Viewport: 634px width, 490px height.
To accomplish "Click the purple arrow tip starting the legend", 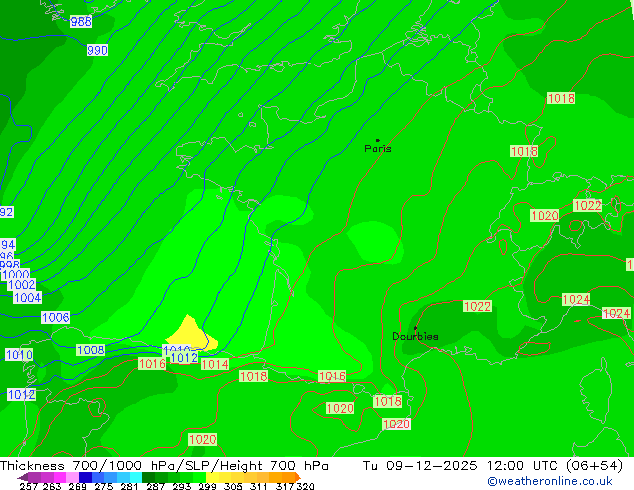I will click(23, 477).
